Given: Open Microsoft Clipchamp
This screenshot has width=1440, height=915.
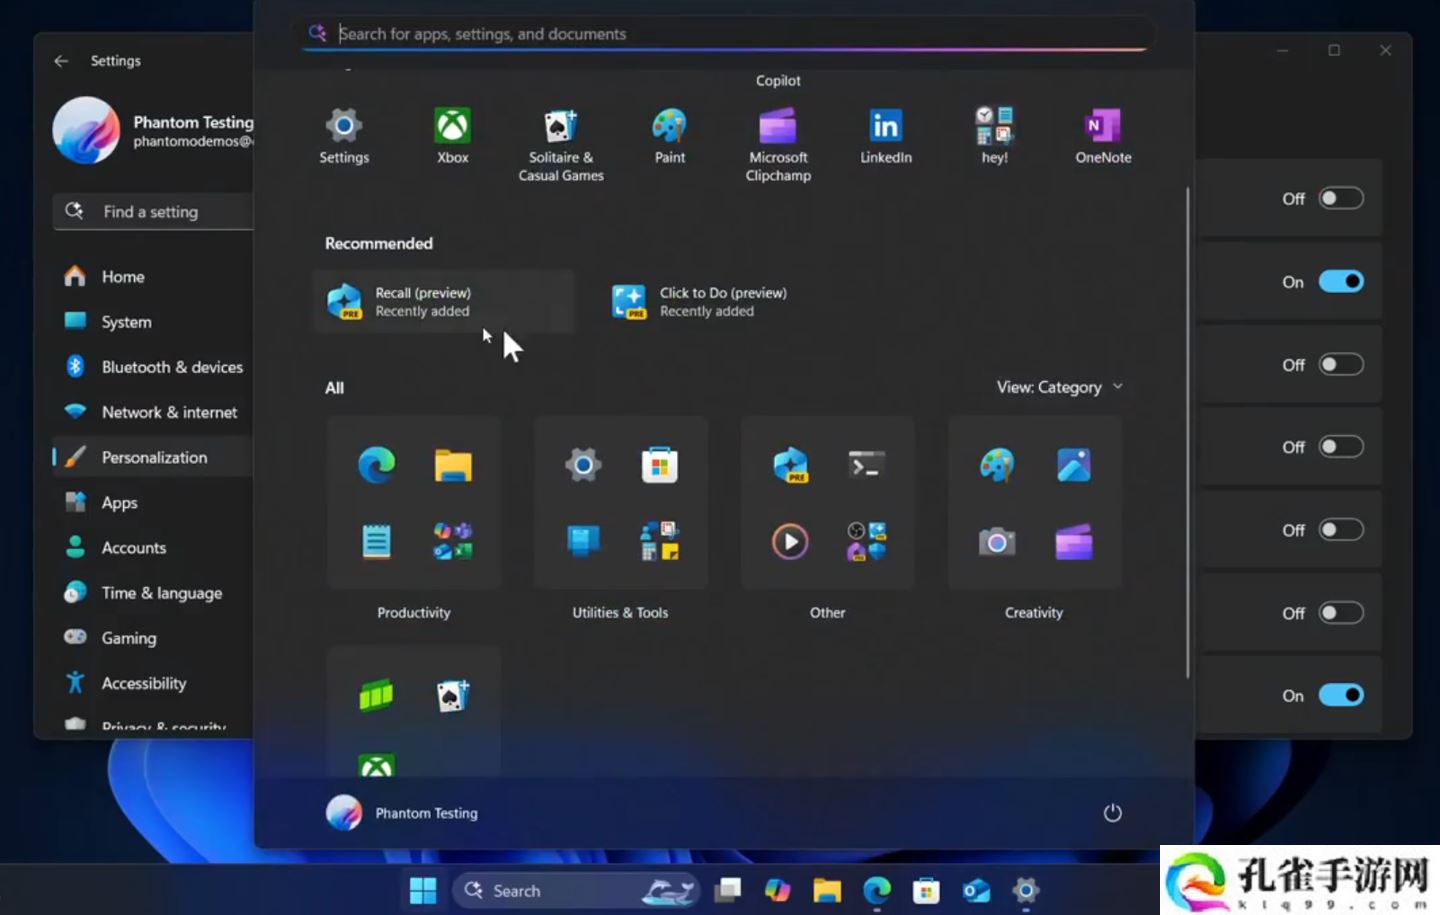Looking at the screenshot, I should pyautogui.click(x=778, y=144).
